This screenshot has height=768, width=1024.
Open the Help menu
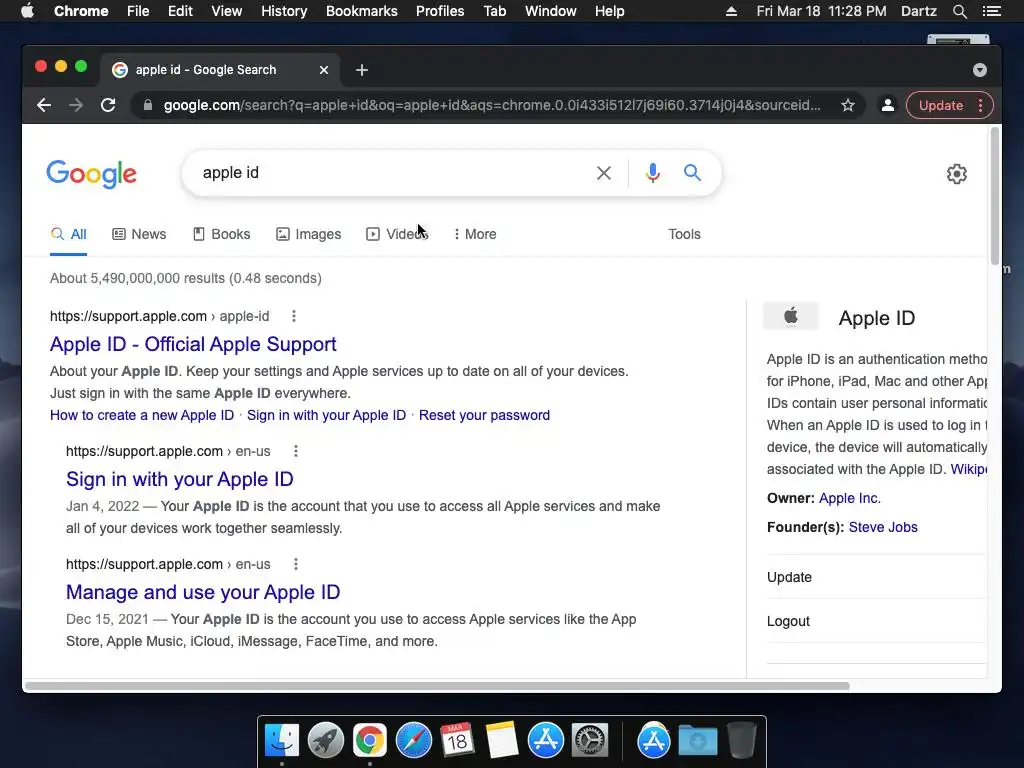609,11
